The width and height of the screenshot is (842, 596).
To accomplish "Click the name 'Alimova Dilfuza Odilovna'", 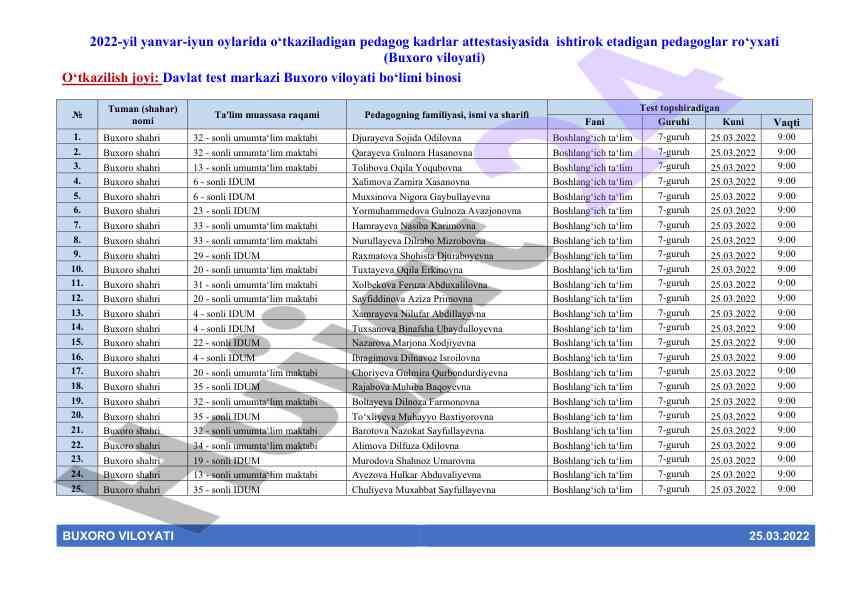I will coord(405,446).
